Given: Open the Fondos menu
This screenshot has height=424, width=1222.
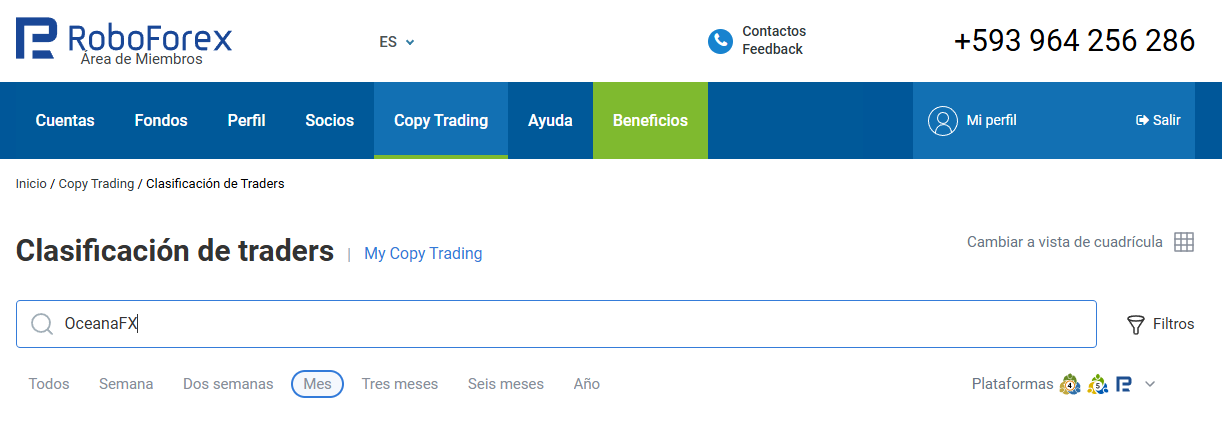Looking at the screenshot, I should [161, 120].
